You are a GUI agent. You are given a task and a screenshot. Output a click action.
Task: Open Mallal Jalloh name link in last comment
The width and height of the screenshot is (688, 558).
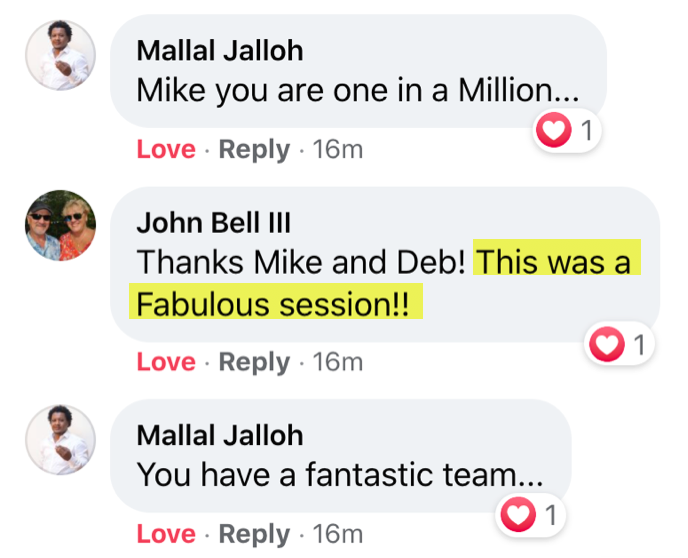click(220, 435)
